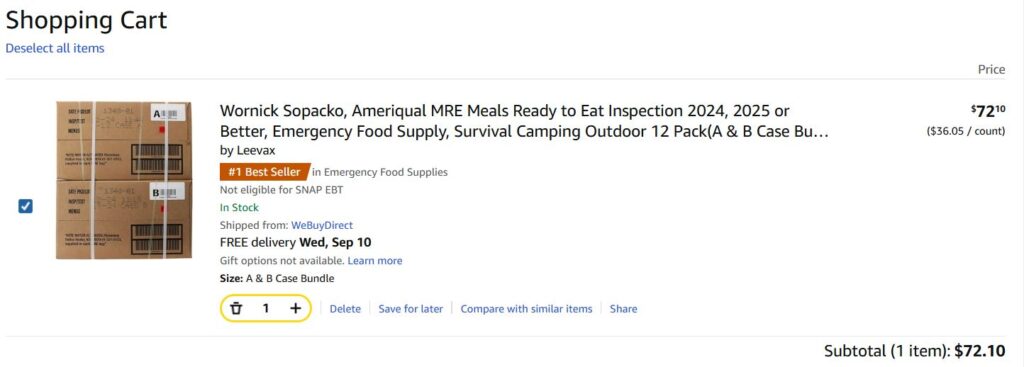Screen dimensions: 1024x367
Task: Click the trash icon in quantity stepper
Action: [x=236, y=308]
